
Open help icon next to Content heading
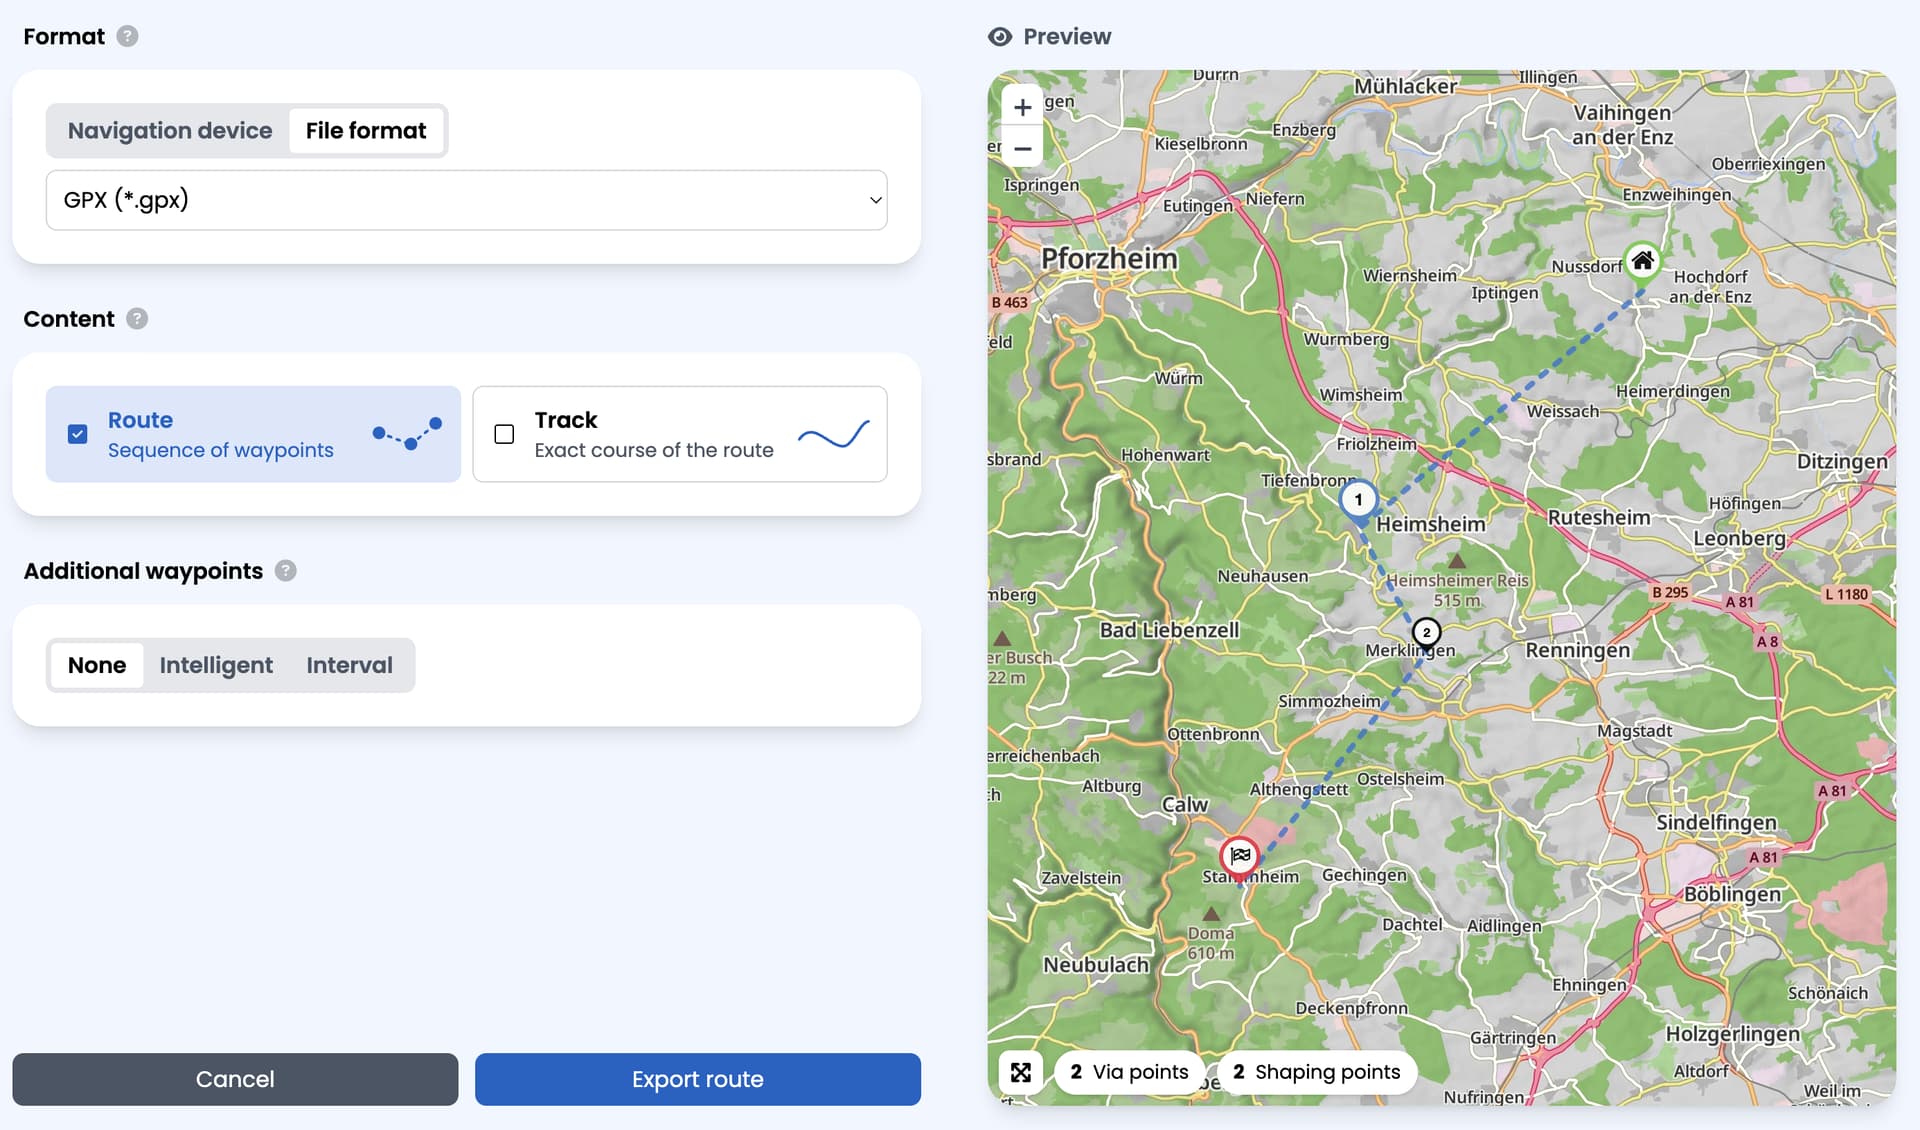point(137,318)
